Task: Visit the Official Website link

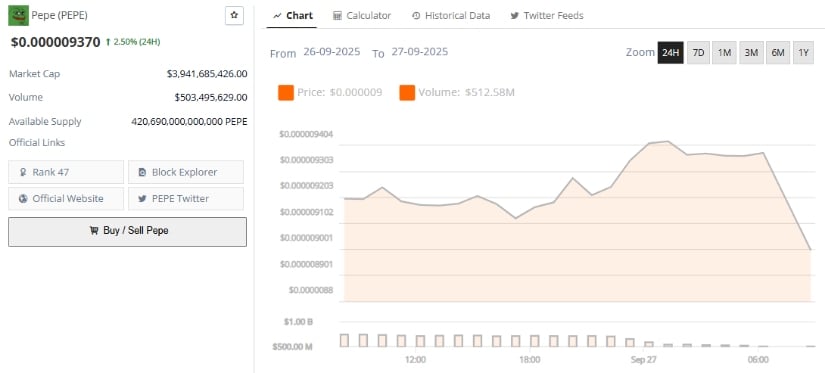Action: (x=66, y=199)
